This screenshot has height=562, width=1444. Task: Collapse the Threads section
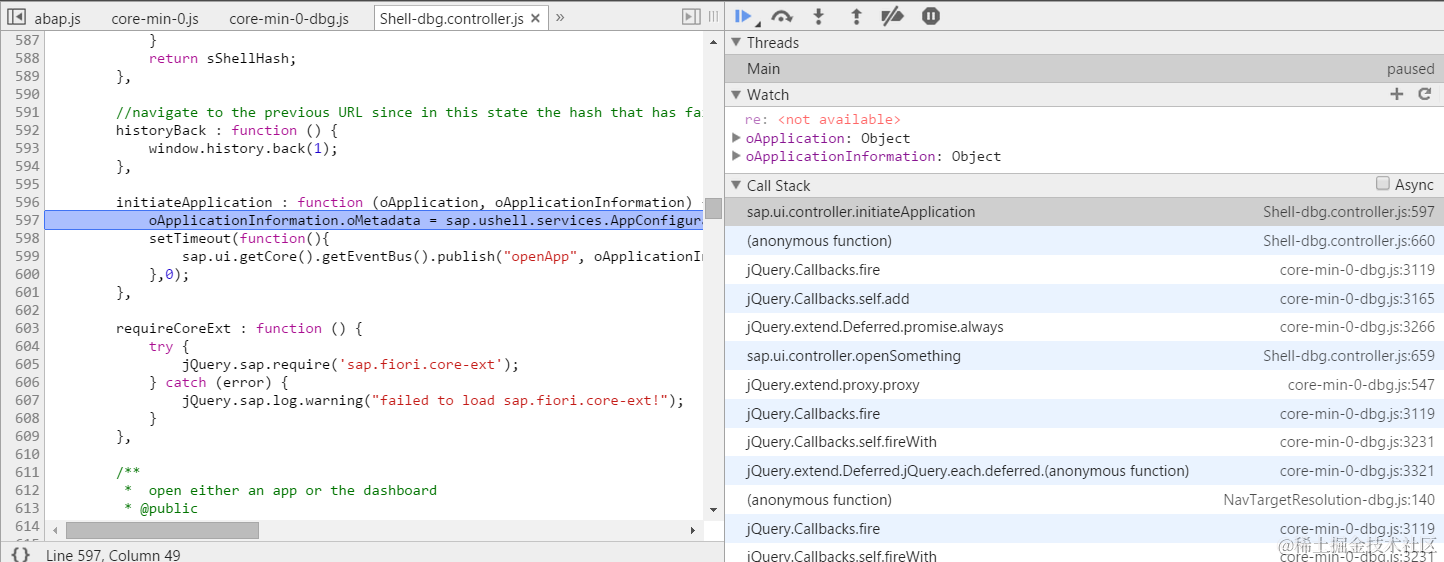click(x=736, y=42)
